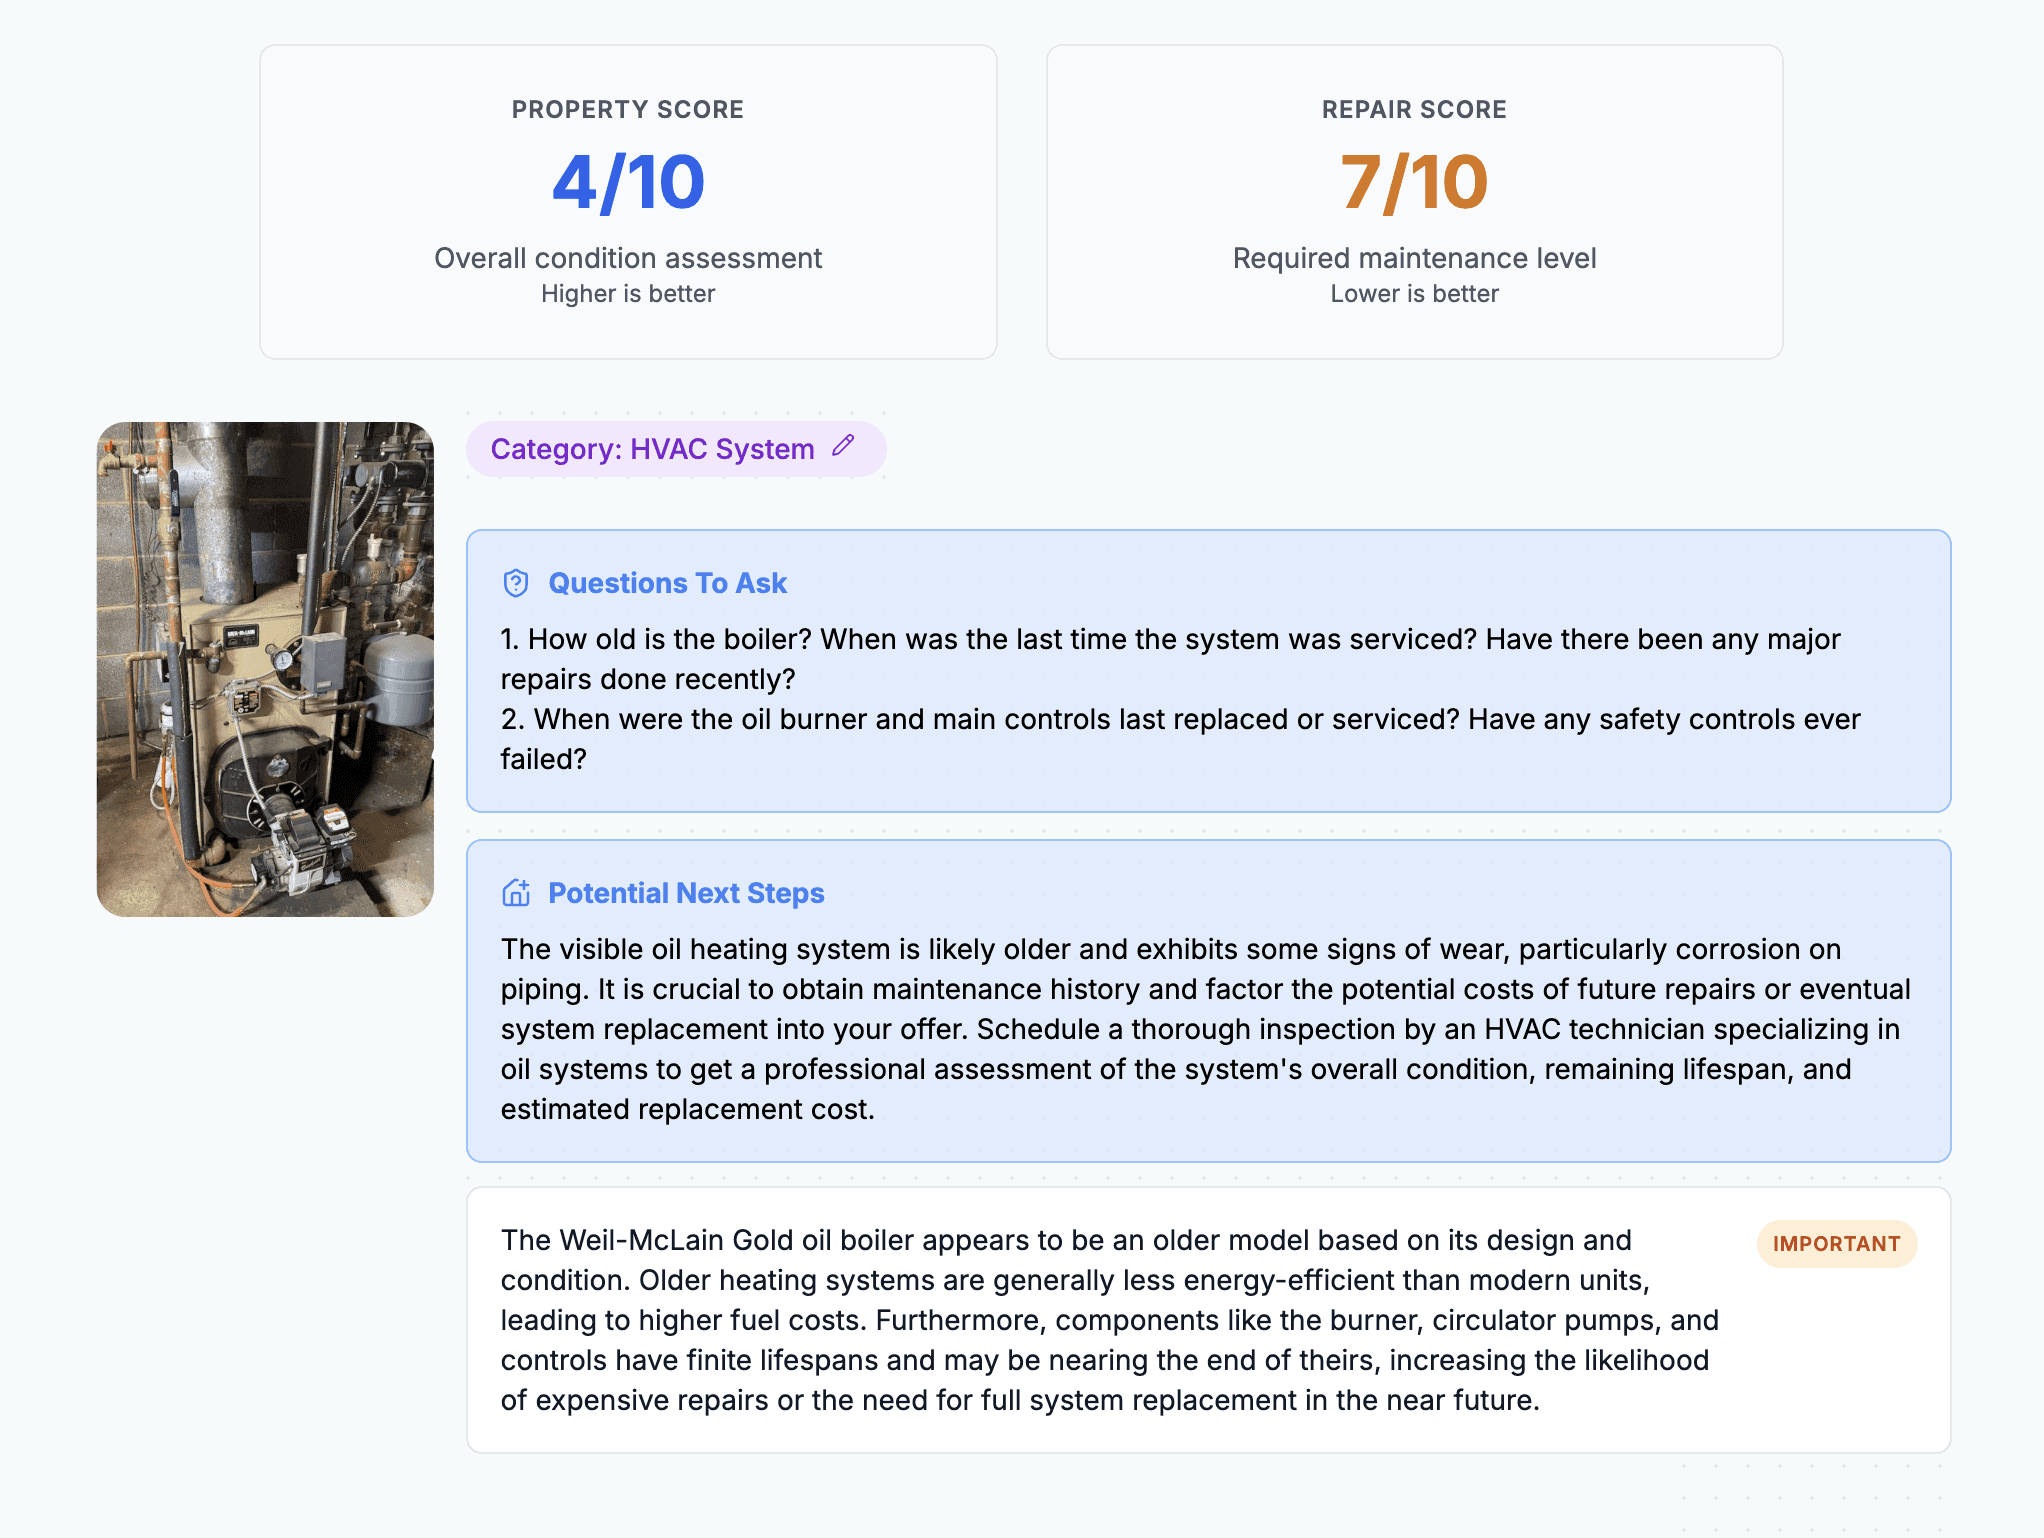
Task: Click the 7/10 repair score value
Action: coord(1414,180)
